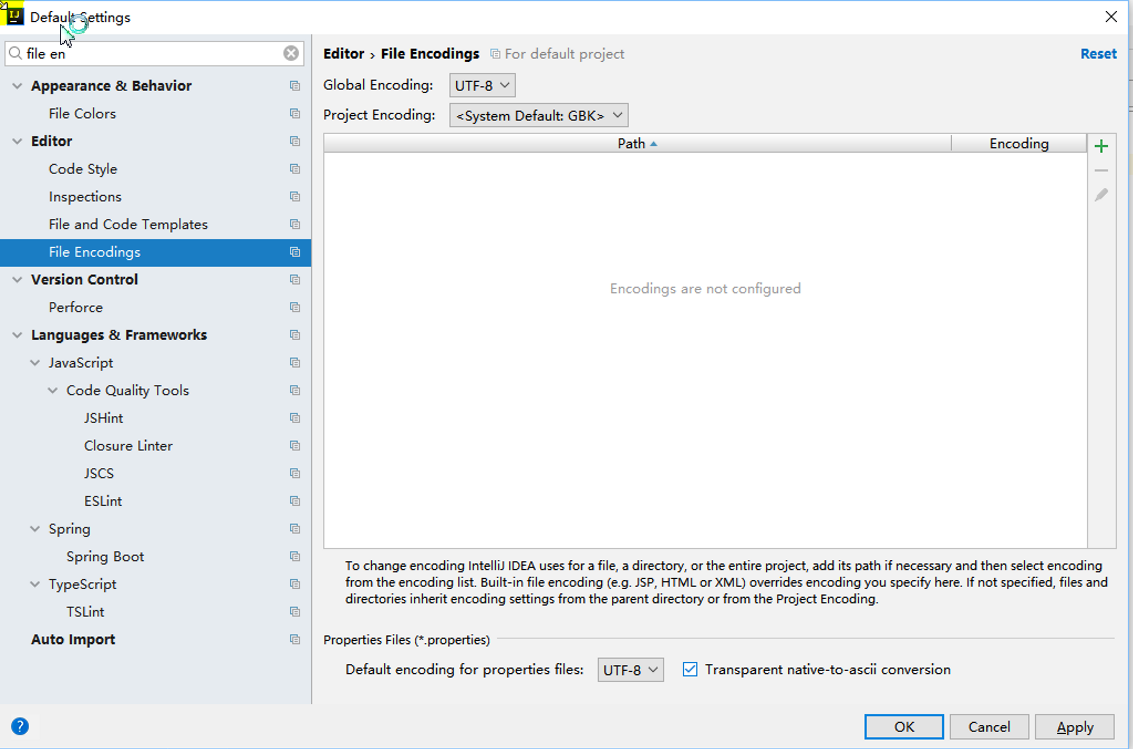
Task: Collapse the Spring node
Action: [35, 529]
